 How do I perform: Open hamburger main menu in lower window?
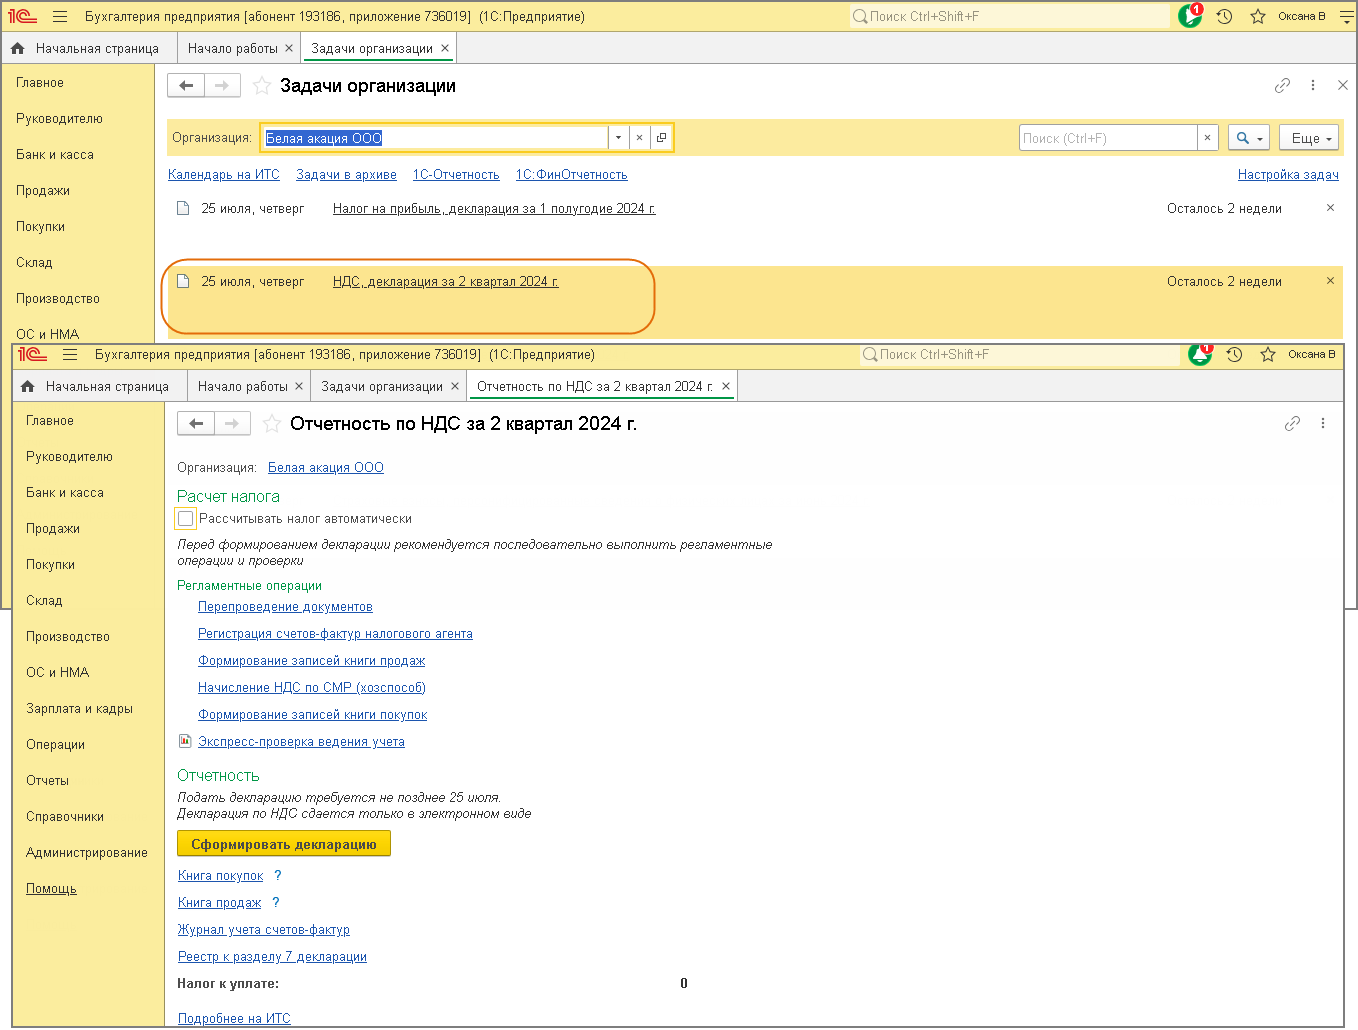click(x=70, y=354)
